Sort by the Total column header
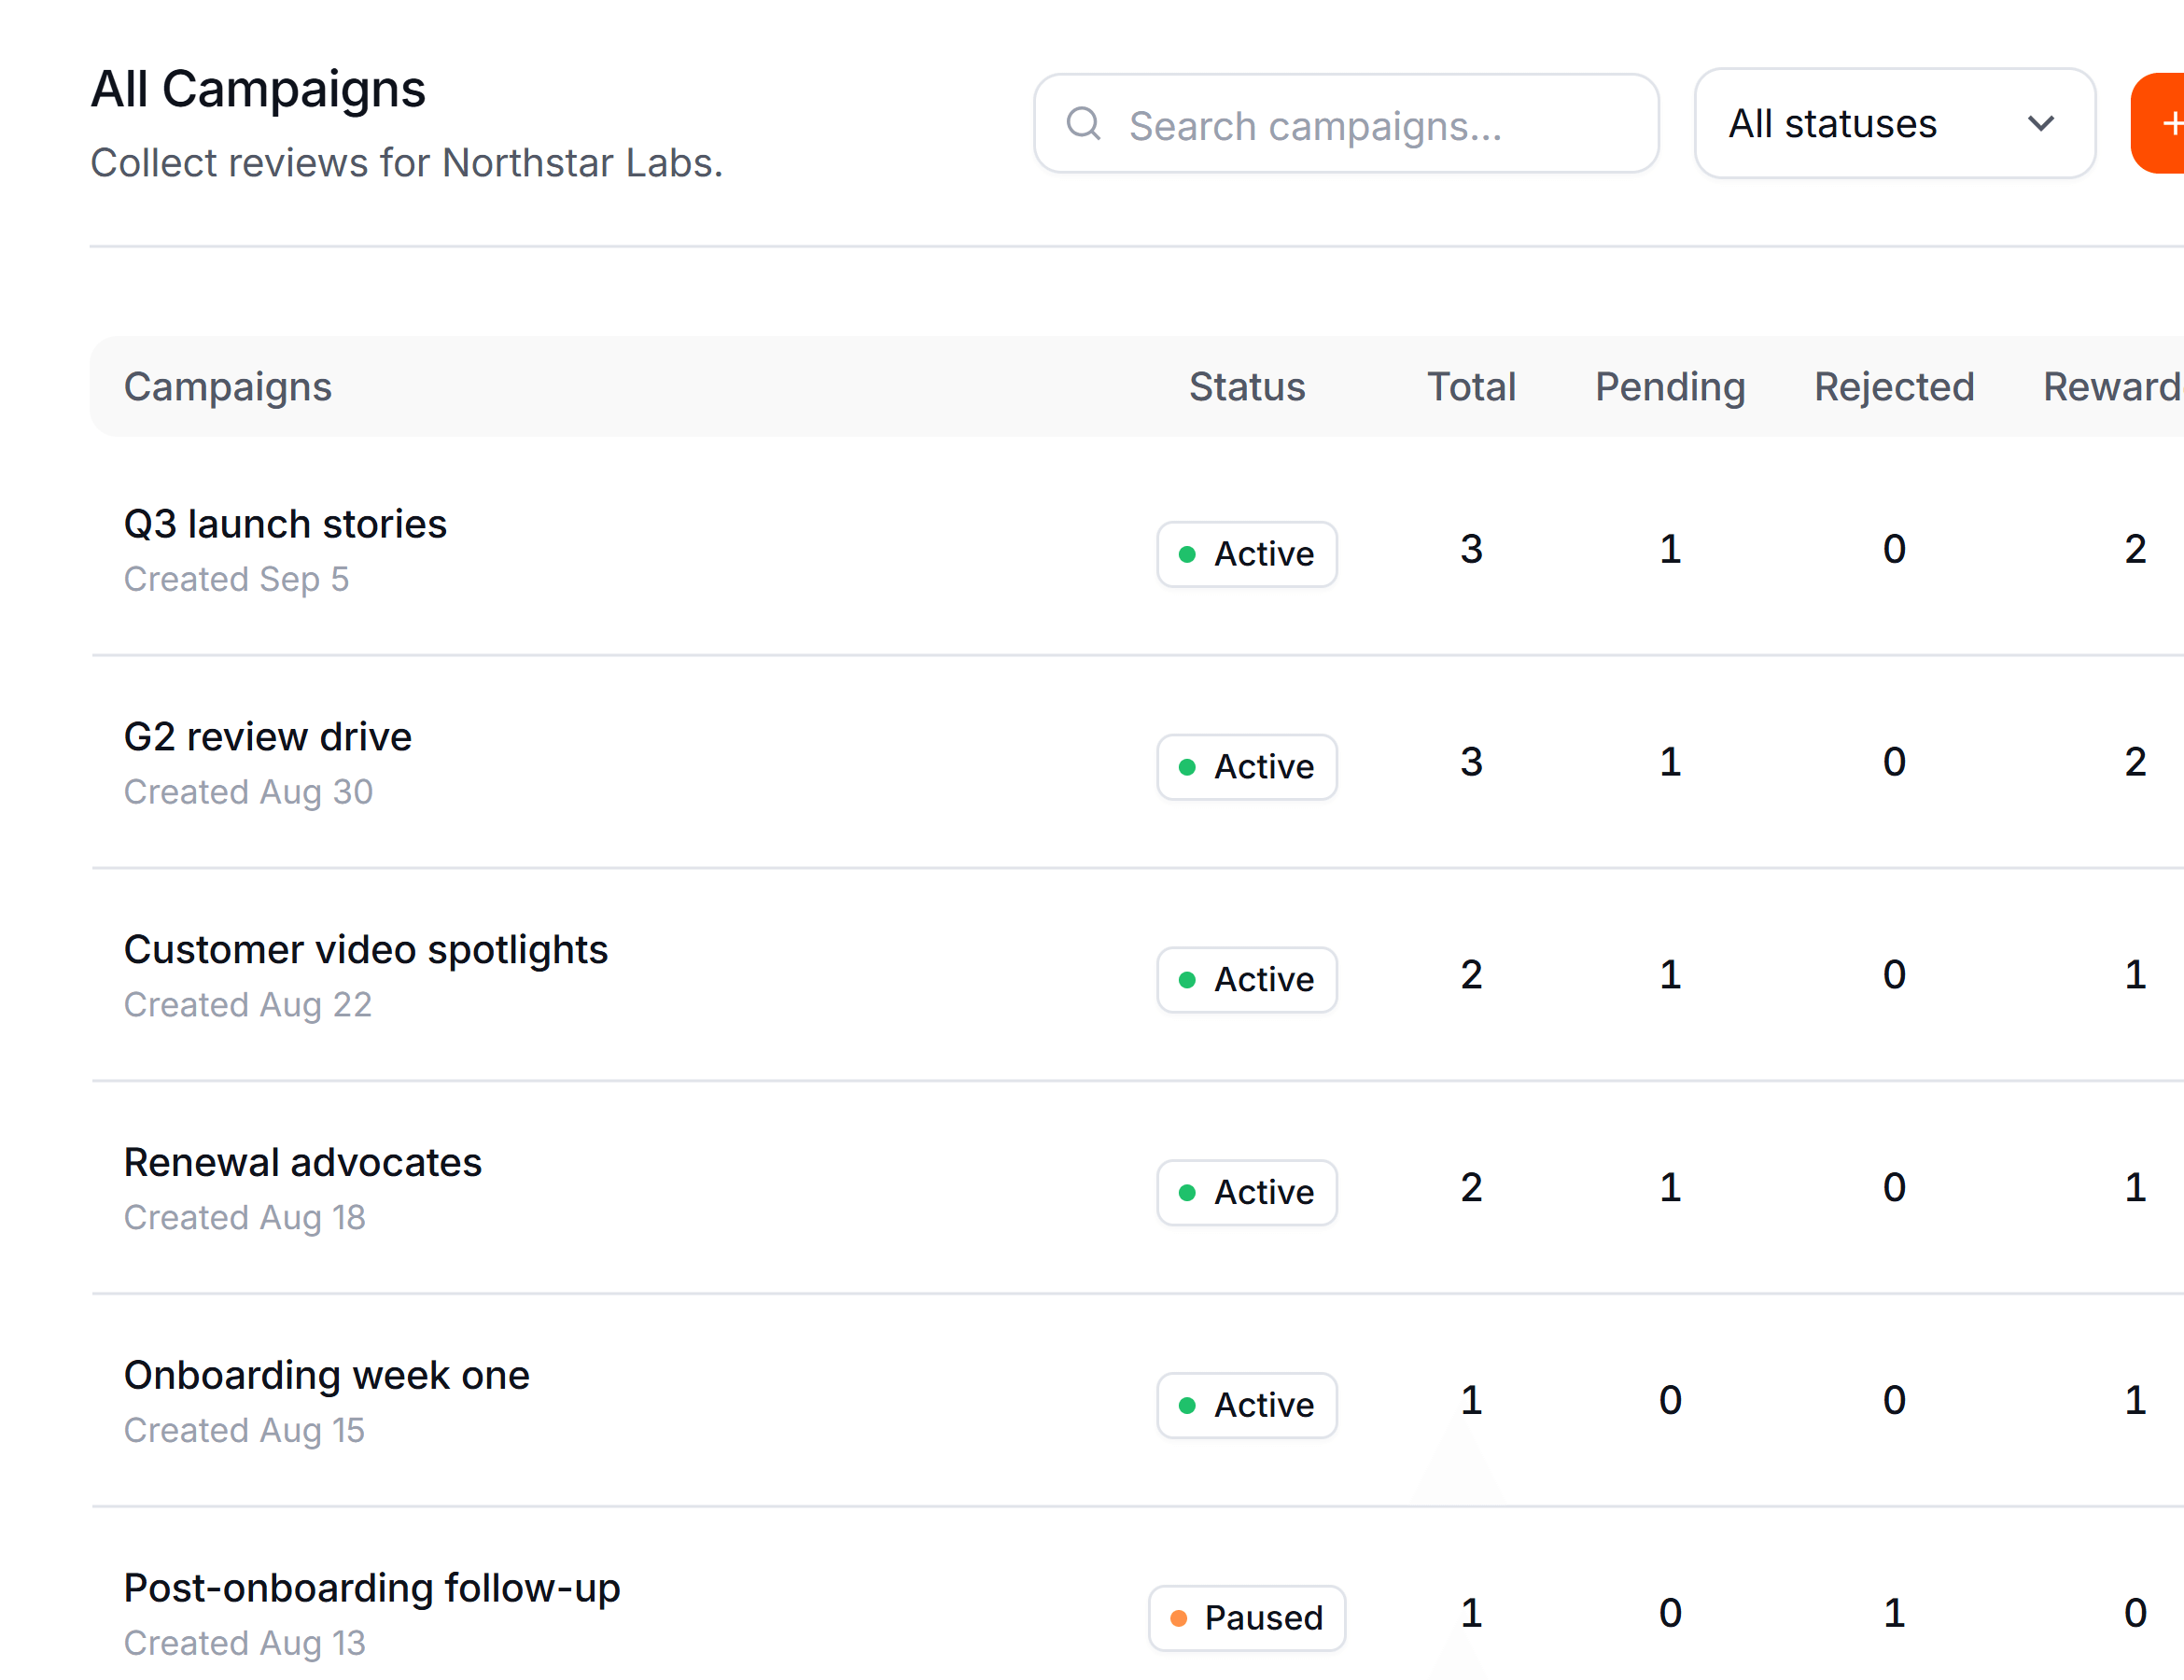Screen dimensions: 2184x1680 pos(1471,387)
